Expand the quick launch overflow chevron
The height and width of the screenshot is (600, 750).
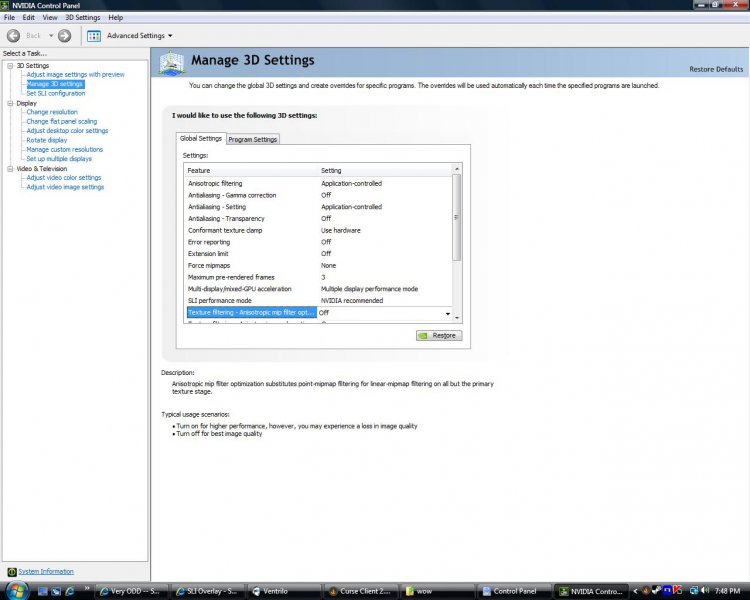click(87, 588)
